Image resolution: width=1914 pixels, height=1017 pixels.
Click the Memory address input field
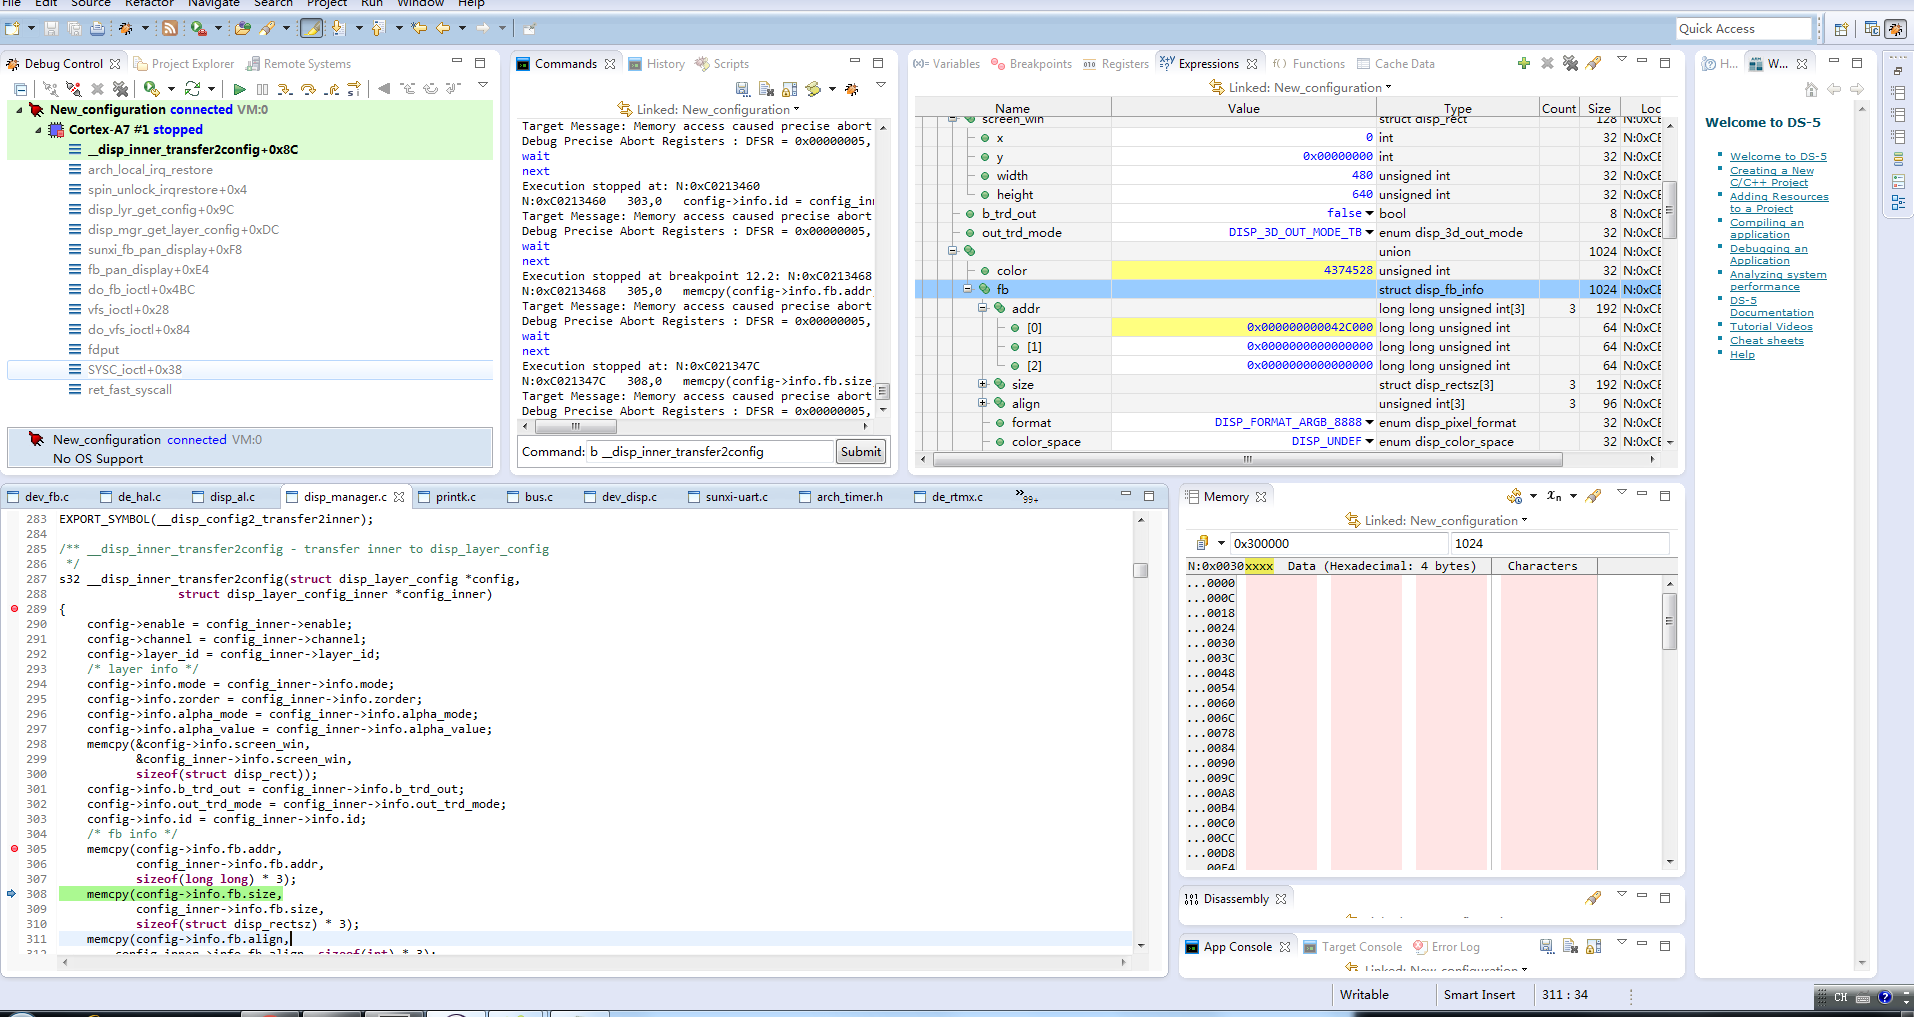pos(1336,544)
